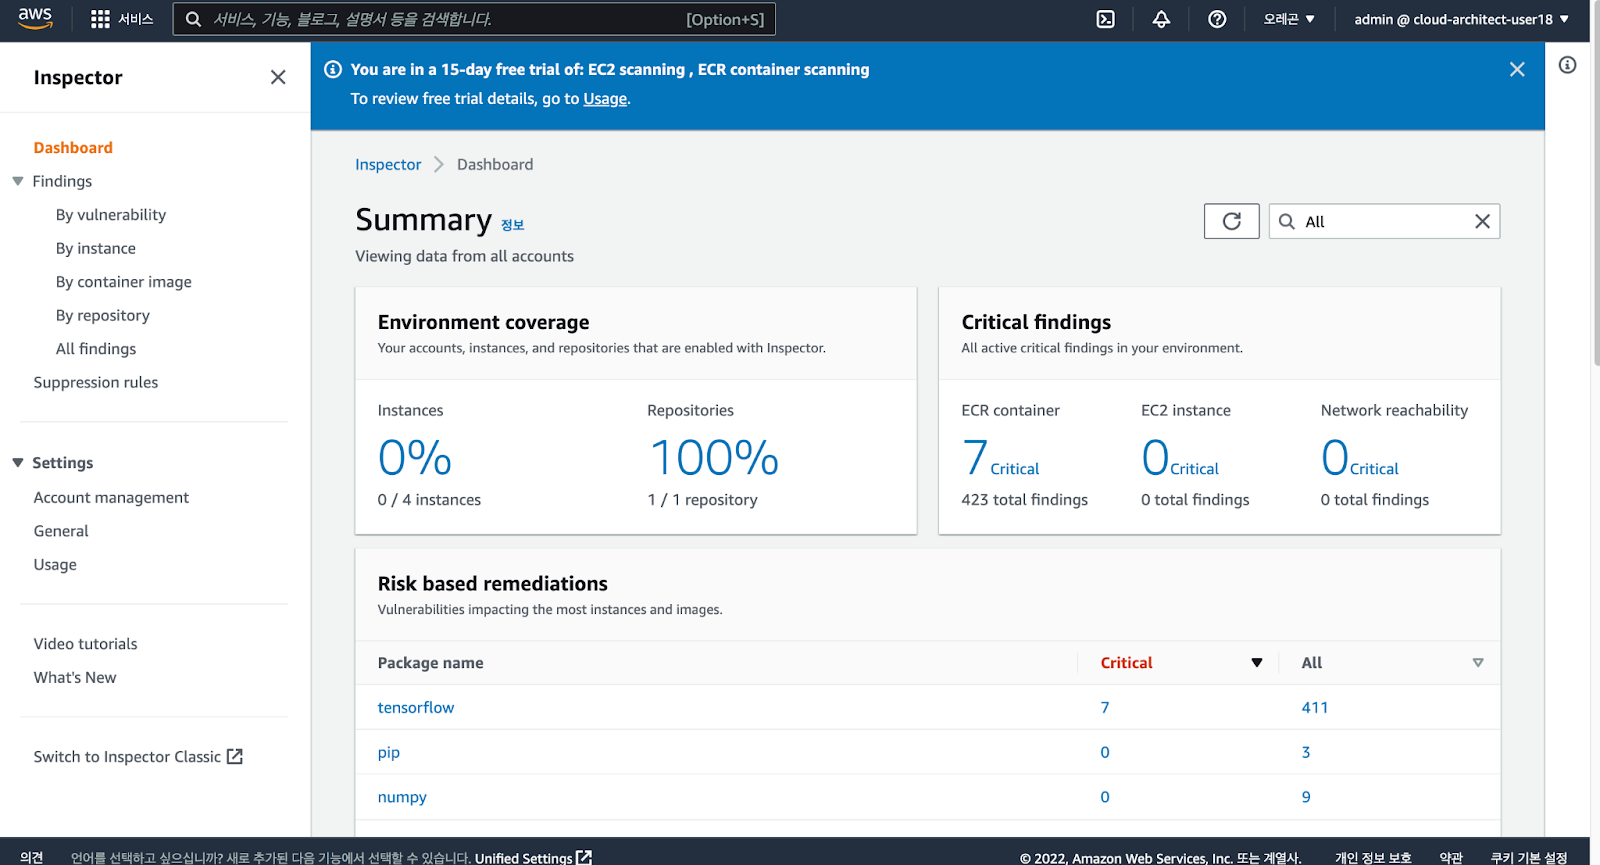This screenshot has height=865, width=1600.
Task: Open the footer terms link
Action: [x=1451, y=858]
